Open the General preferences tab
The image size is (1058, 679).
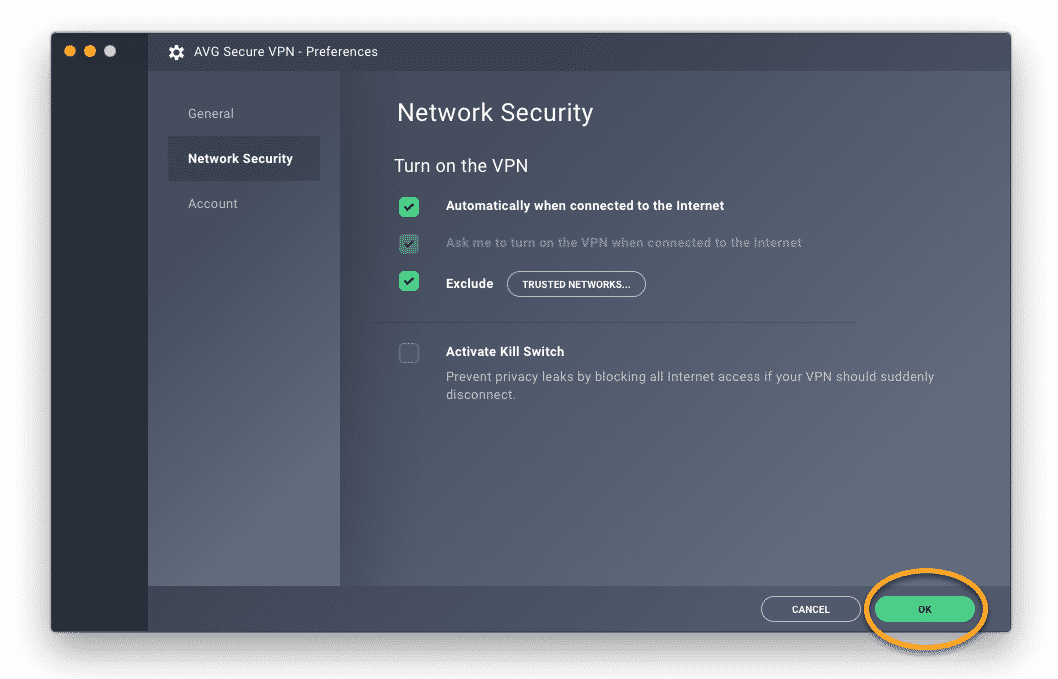(211, 114)
